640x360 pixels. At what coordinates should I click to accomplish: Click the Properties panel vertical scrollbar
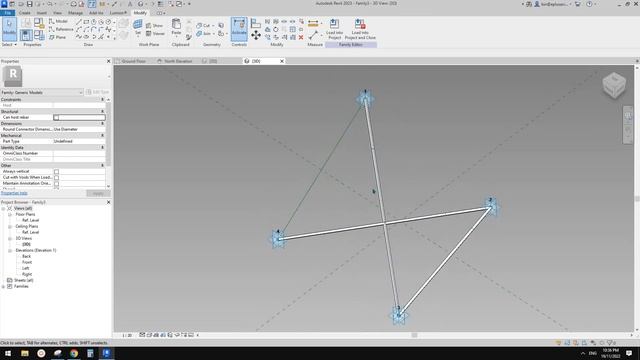point(108,143)
